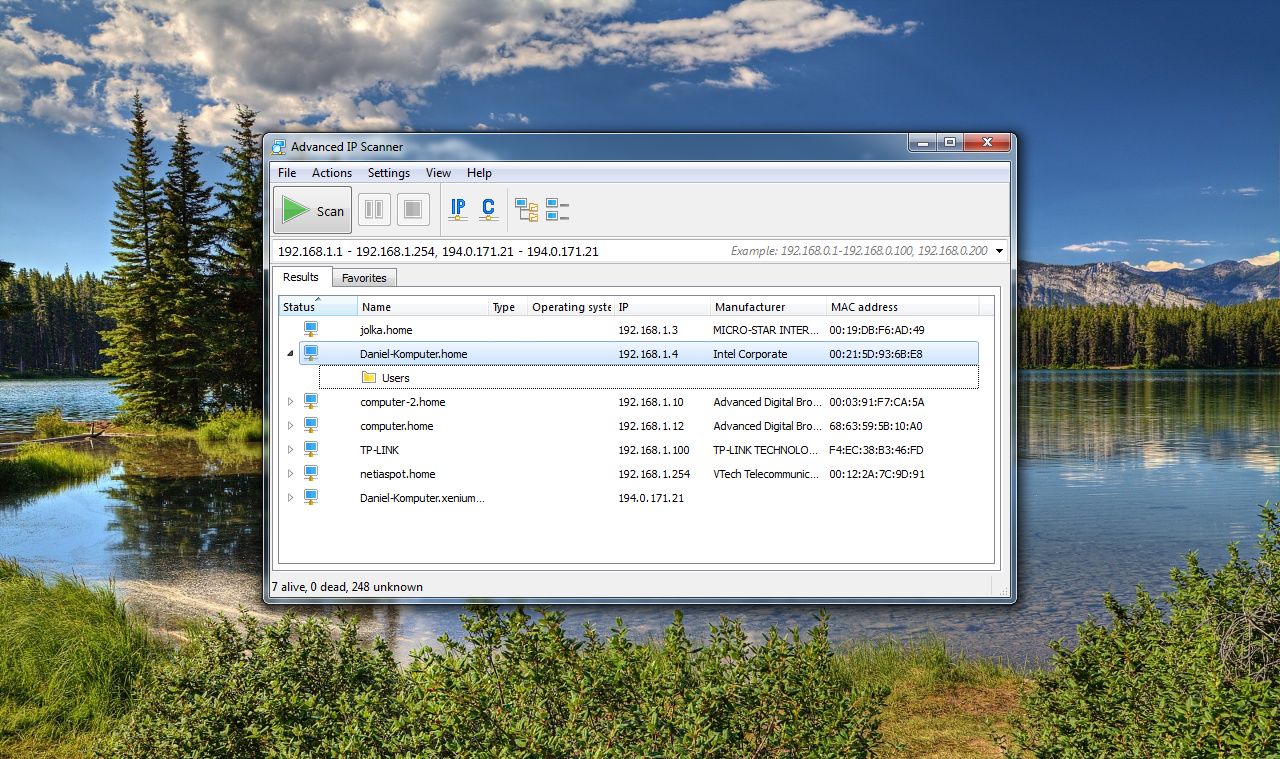Image resolution: width=1280 pixels, height=759 pixels.
Task: Open the View menu
Action: (438, 173)
